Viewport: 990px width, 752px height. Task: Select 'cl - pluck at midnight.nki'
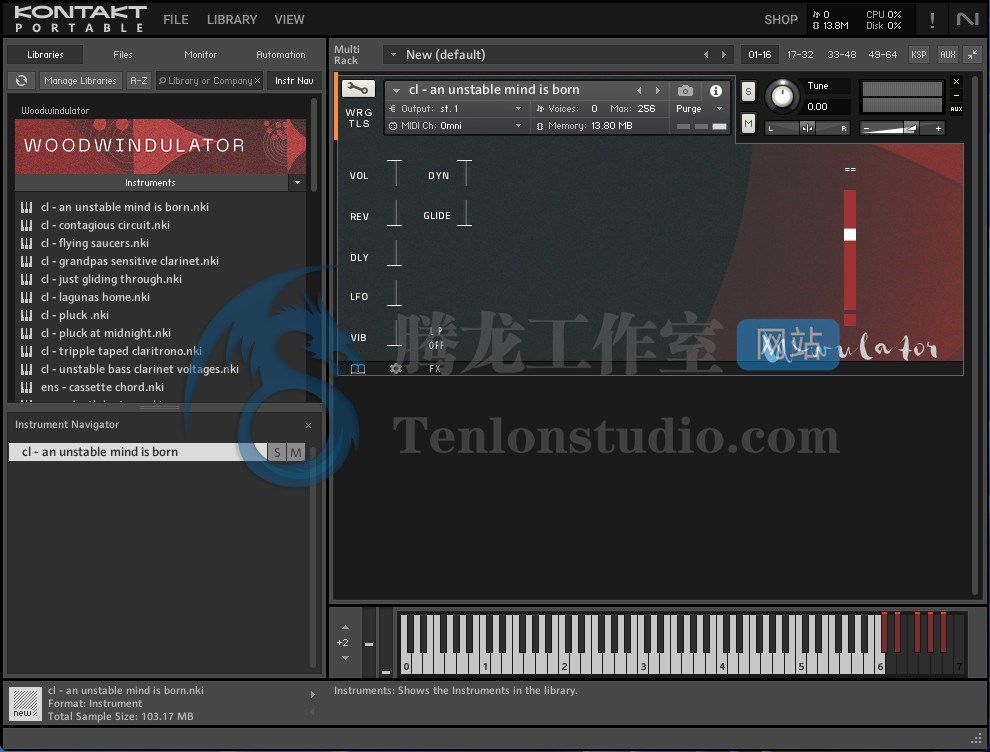click(106, 333)
